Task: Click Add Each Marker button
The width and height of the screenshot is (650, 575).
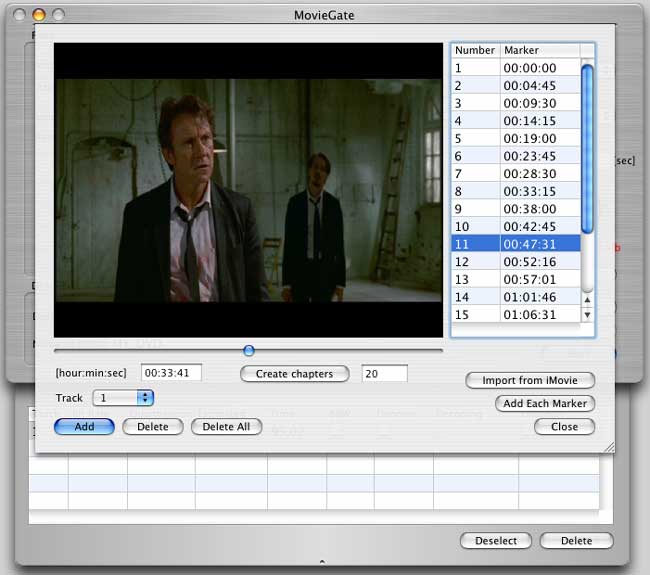Action: [x=545, y=403]
